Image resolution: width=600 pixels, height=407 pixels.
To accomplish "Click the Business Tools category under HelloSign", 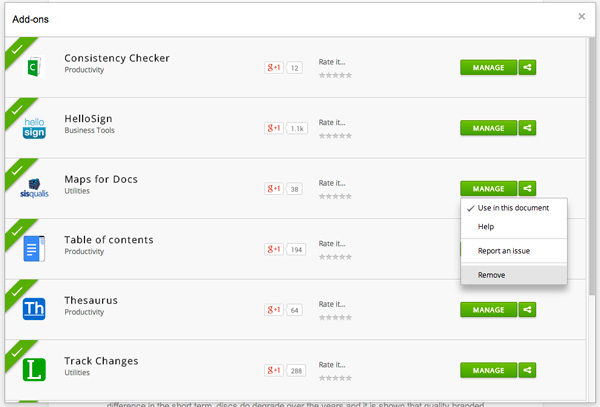I will coord(90,130).
